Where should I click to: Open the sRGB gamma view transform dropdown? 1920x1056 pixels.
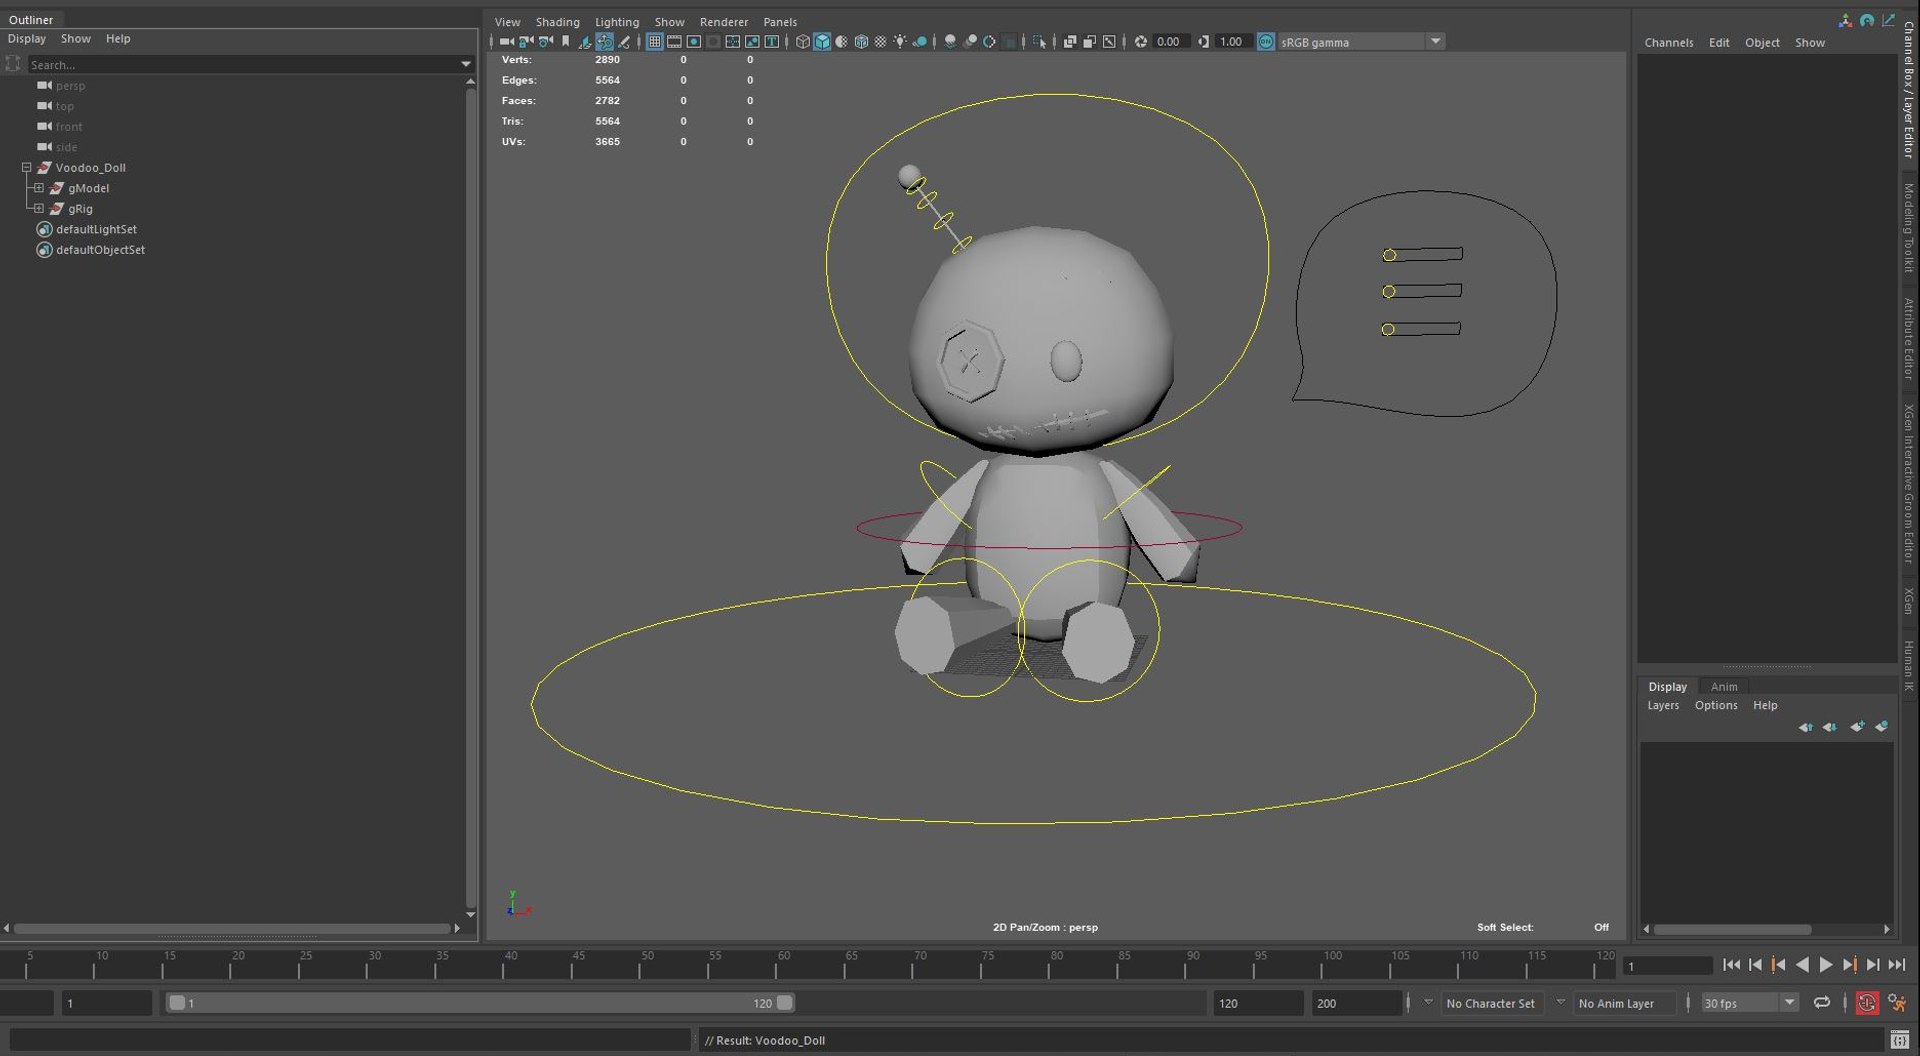pos(1435,42)
